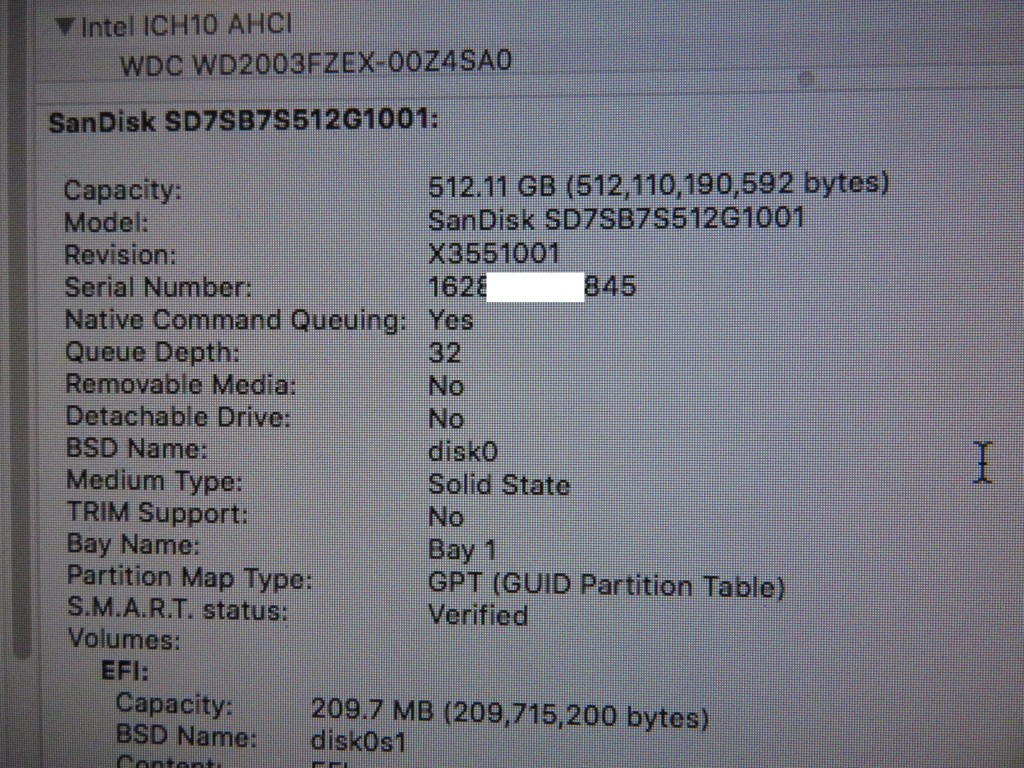The image size is (1024, 768).
Task: Click the 209.7 MB EFI capacity value
Action: click(509, 714)
